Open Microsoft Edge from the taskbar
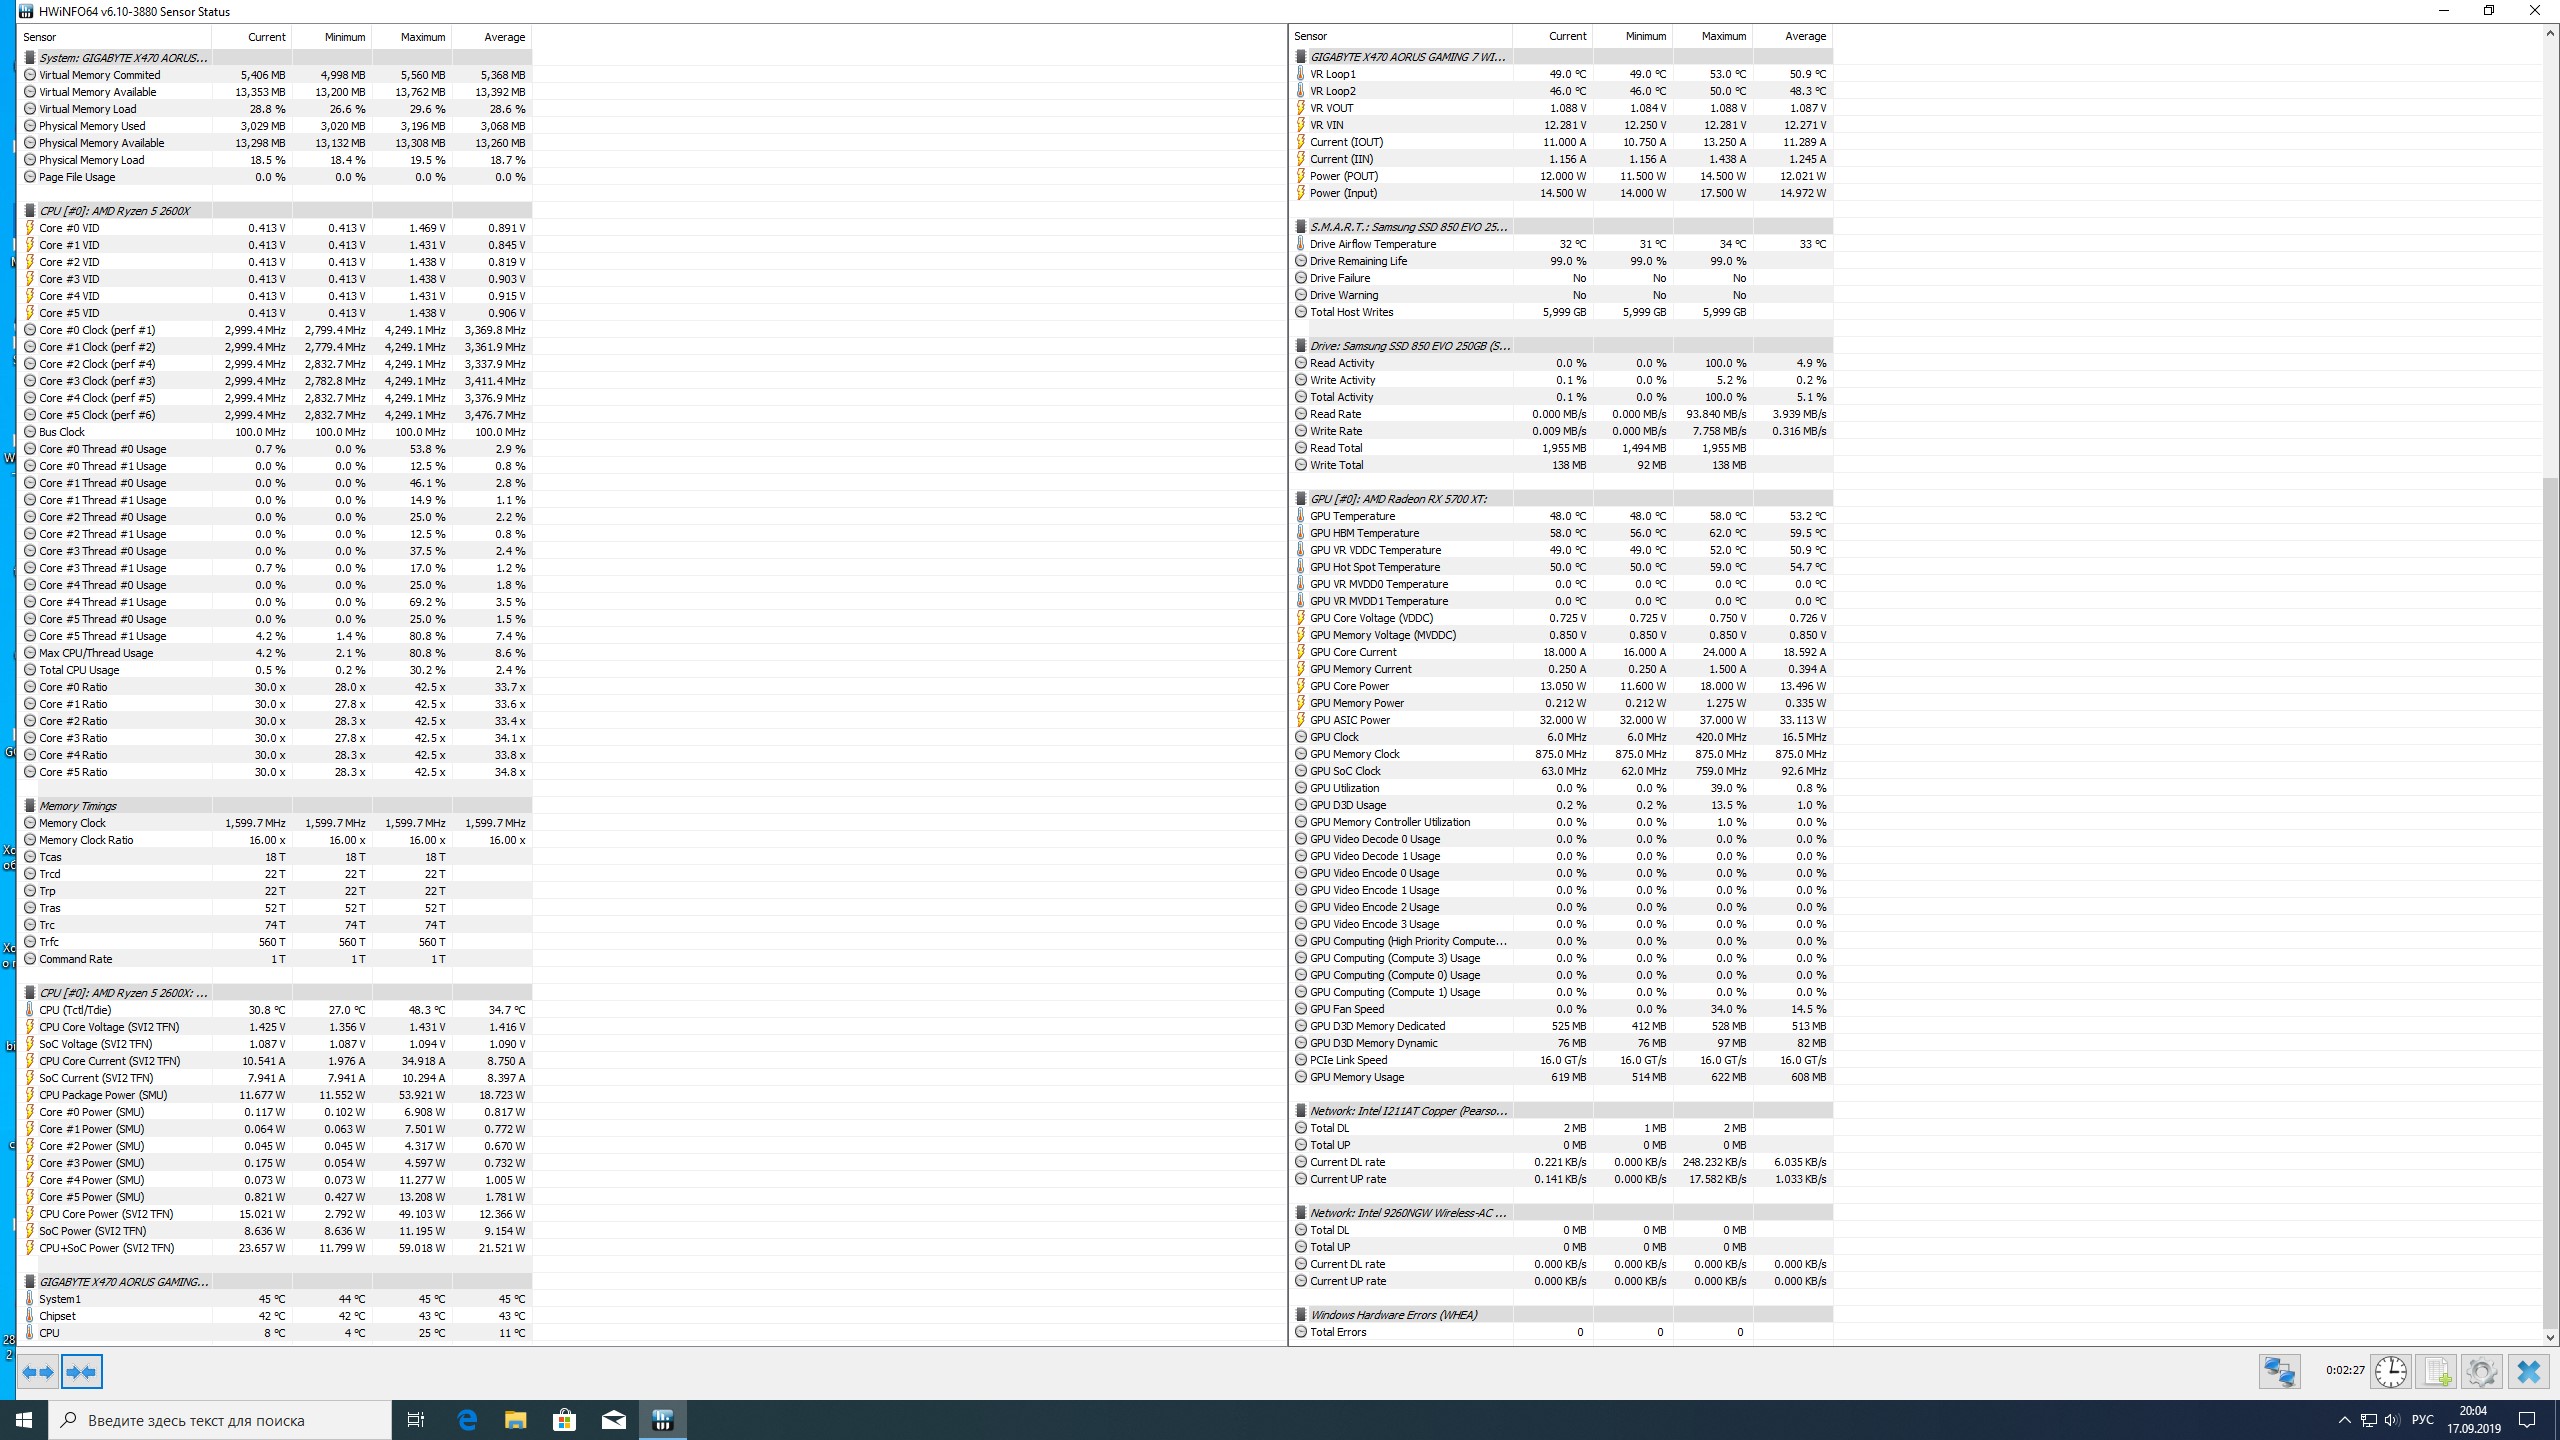The height and width of the screenshot is (1440, 2560). 467,1419
